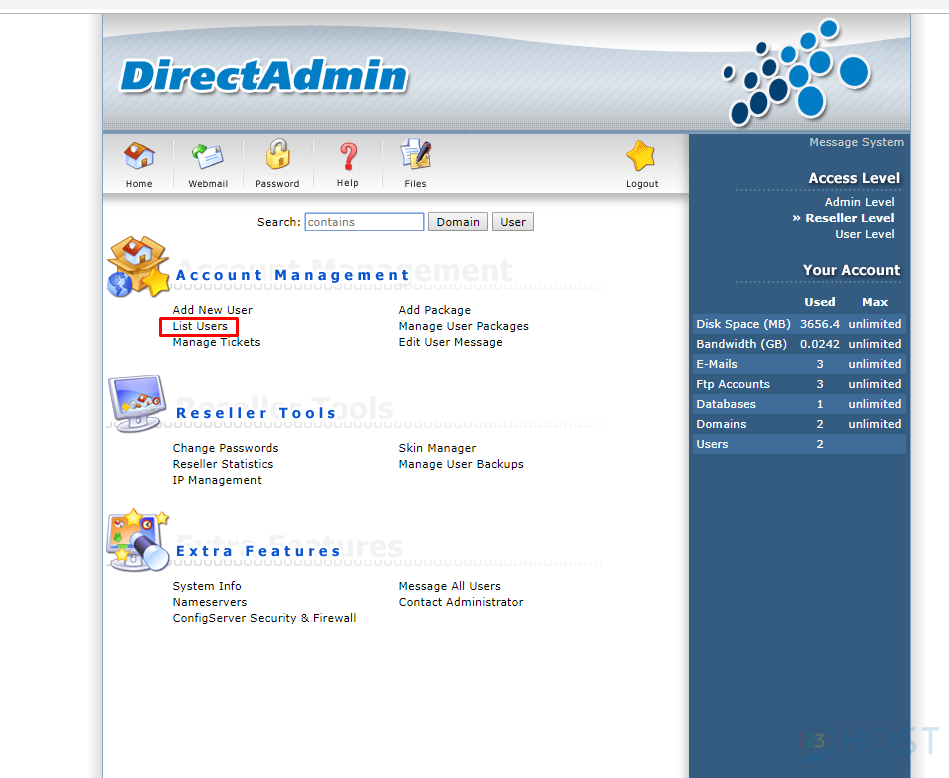
Task: Select Reseller Level access
Action: point(850,218)
